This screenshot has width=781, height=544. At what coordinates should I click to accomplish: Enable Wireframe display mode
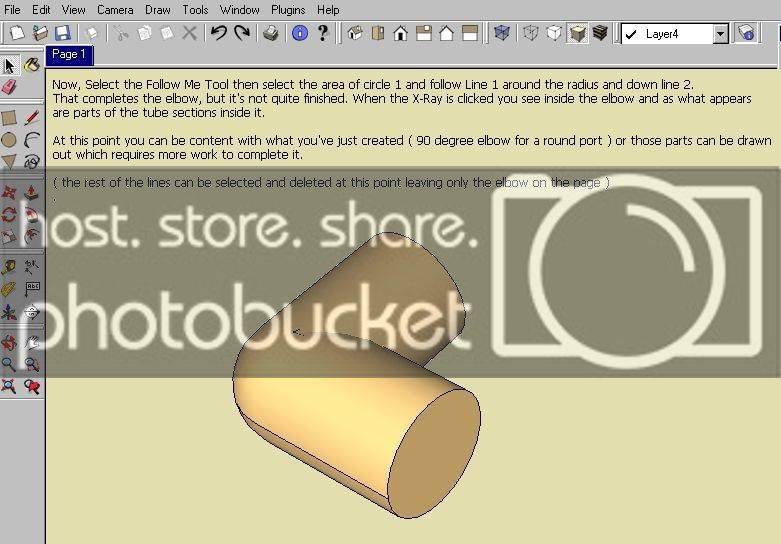click(x=531, y=33)
